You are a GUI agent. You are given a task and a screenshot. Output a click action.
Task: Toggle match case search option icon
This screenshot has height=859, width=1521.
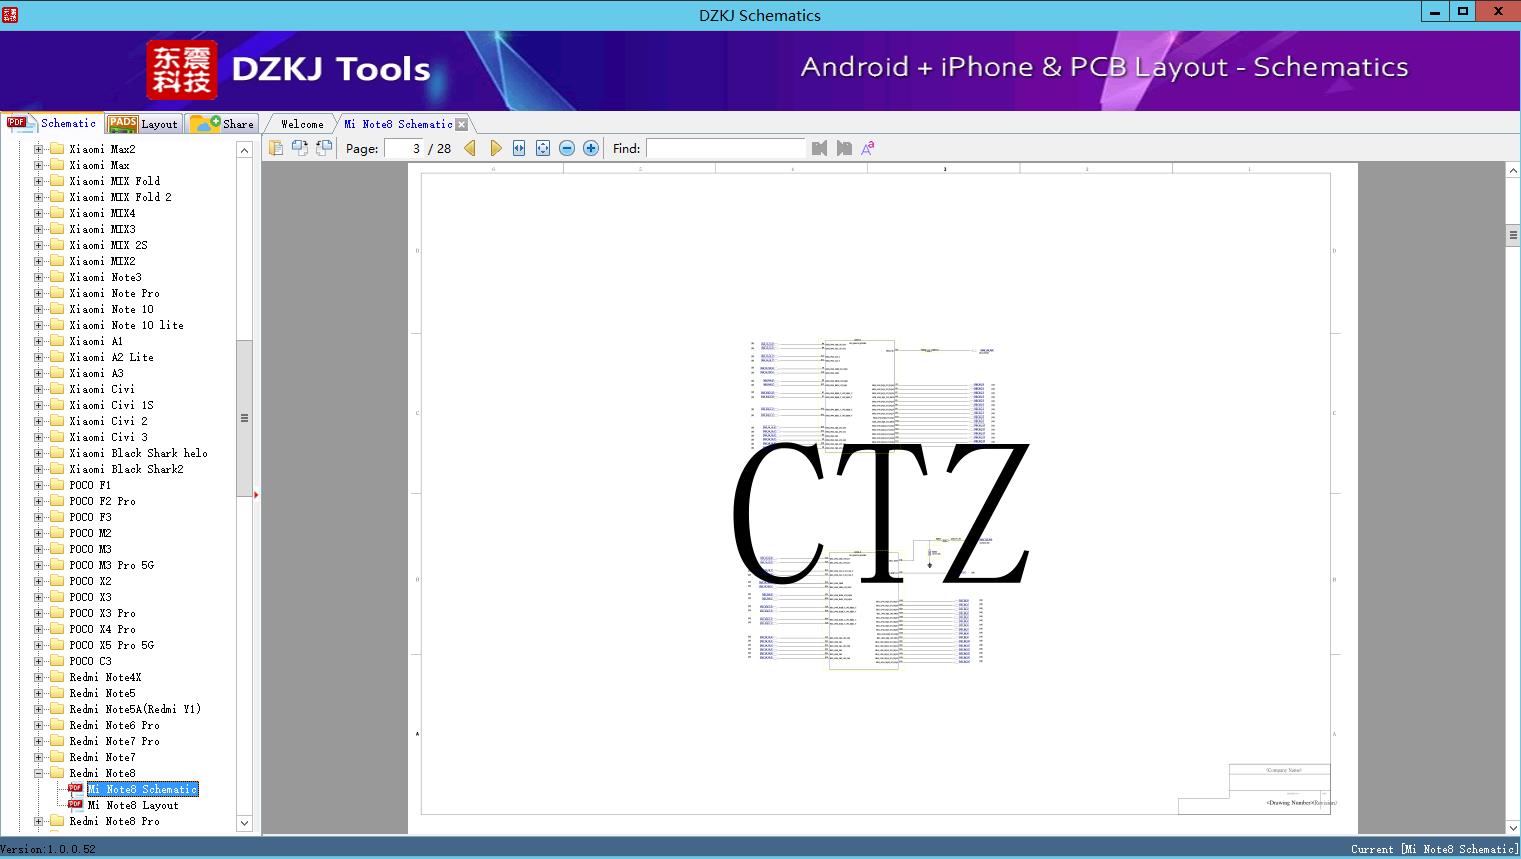click(868, 148)
